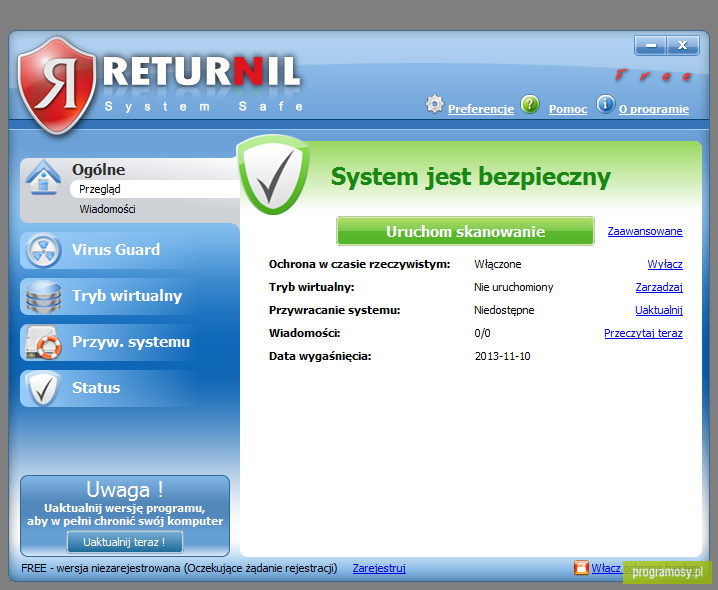Click the messages count 0/0
718x590 pixels.
click(x=482, y=333)
